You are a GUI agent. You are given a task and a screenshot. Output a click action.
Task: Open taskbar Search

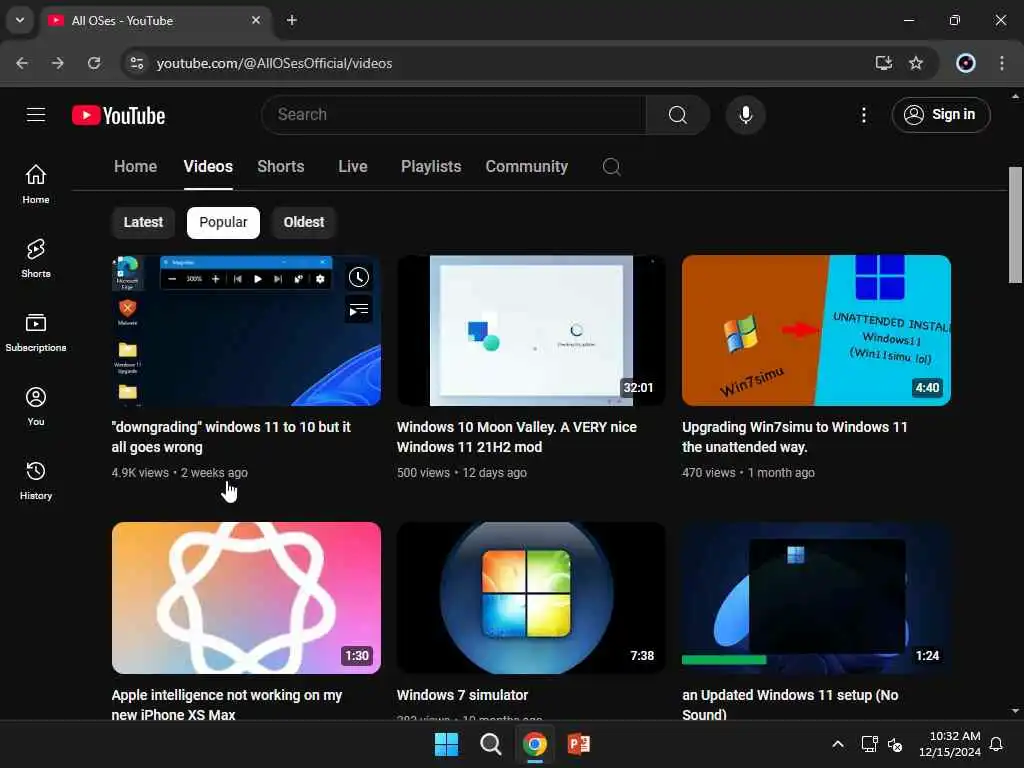coord(490,744)
